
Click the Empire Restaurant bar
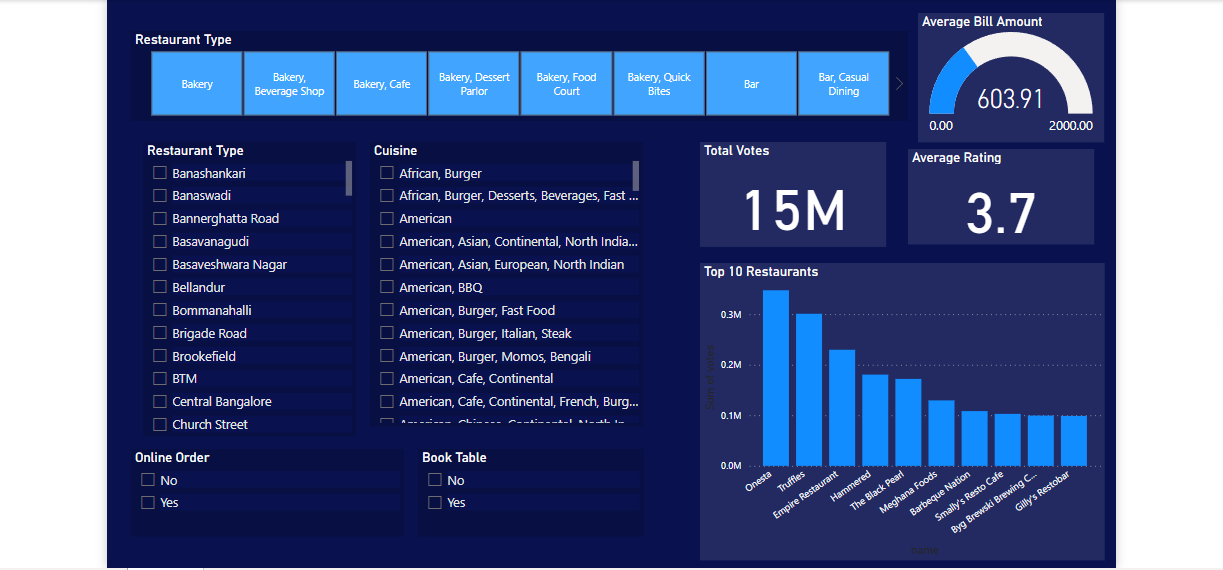coord(842,407)
